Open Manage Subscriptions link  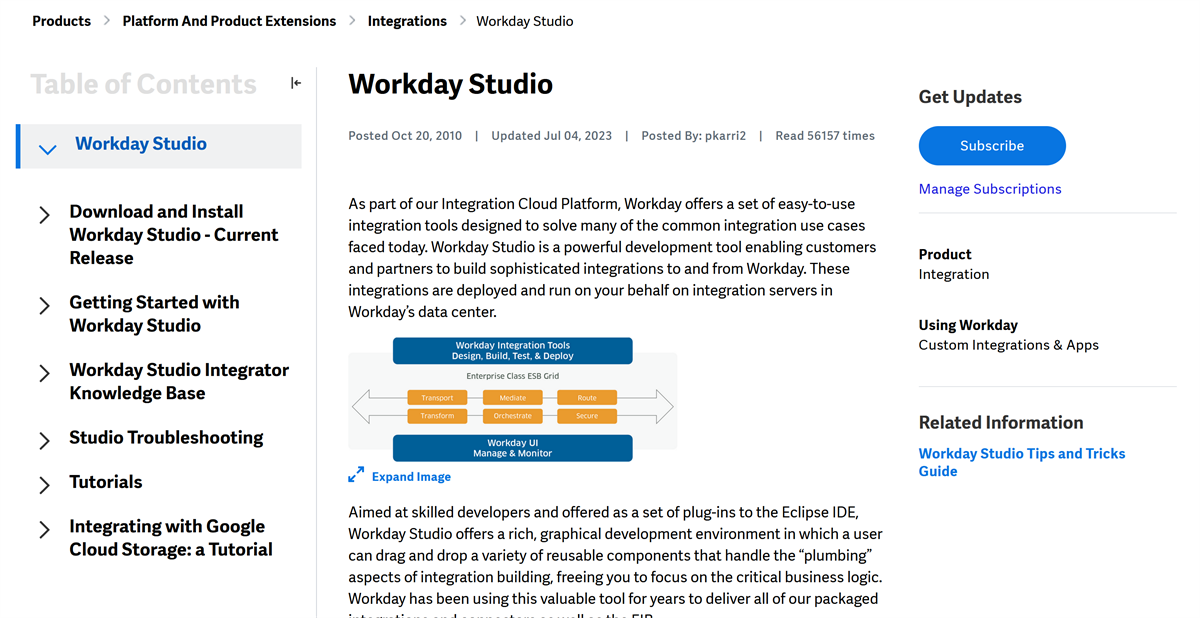coord(990,189)
